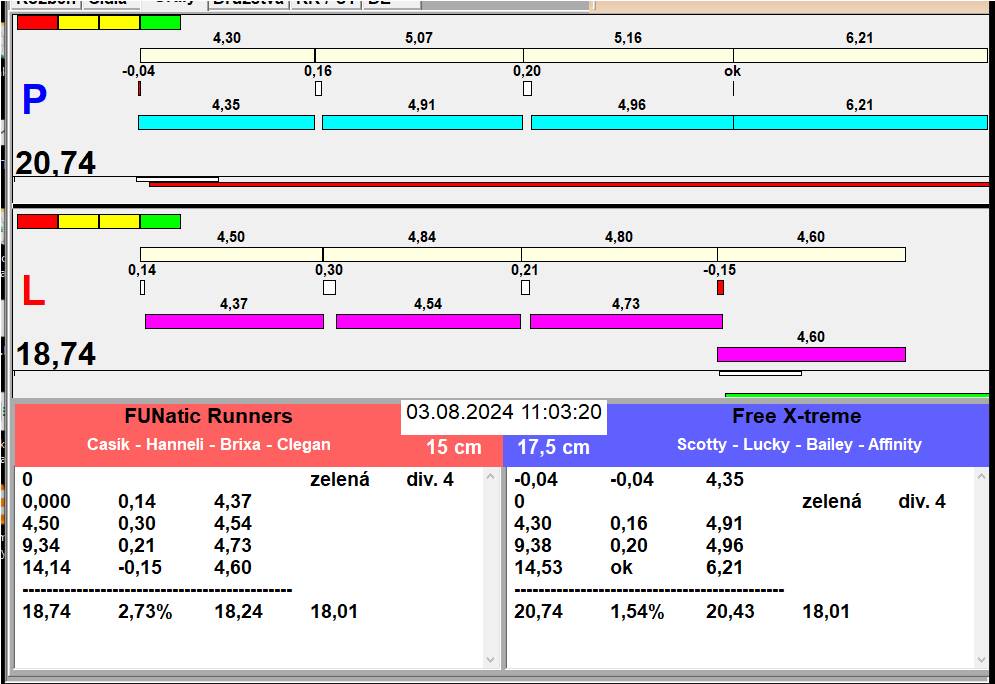Screen dimensions: 995x684
Task: Click the offset magenta 4,60 bar in lane L
Action: 811,354
